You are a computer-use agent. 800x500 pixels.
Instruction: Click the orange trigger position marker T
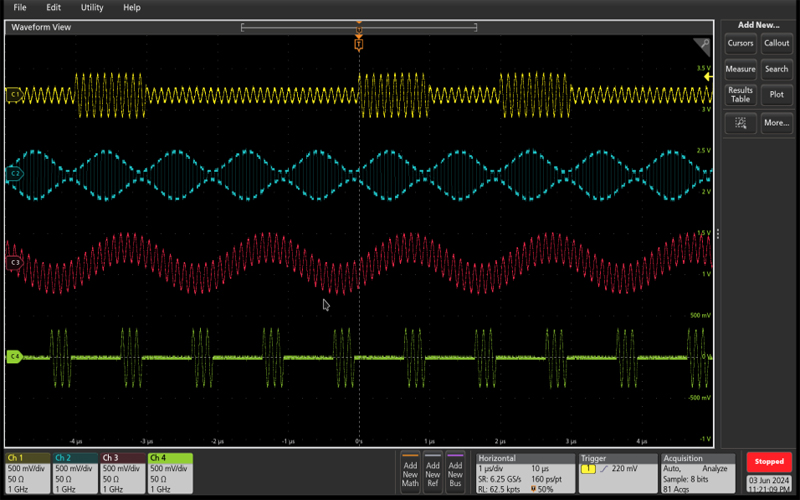pyautogui.click(x=359, y=44)
